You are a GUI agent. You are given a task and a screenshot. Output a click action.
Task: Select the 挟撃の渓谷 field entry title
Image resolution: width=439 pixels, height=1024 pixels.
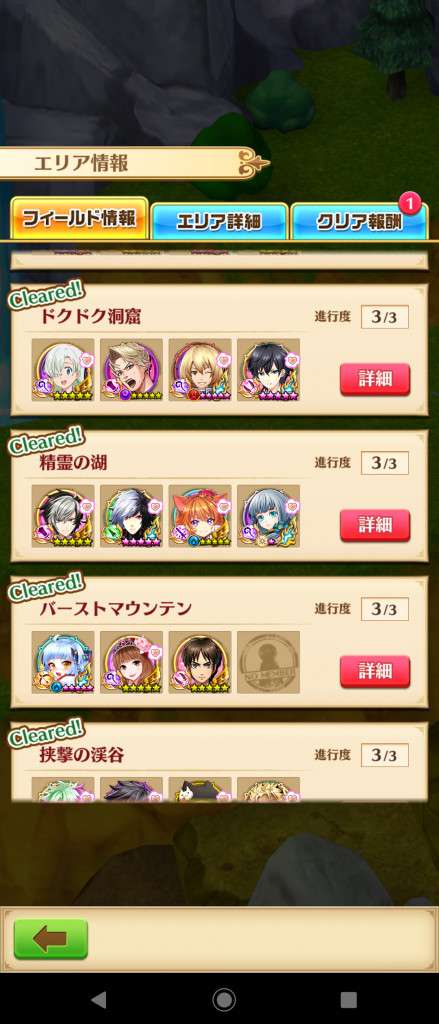pos(82,756)
